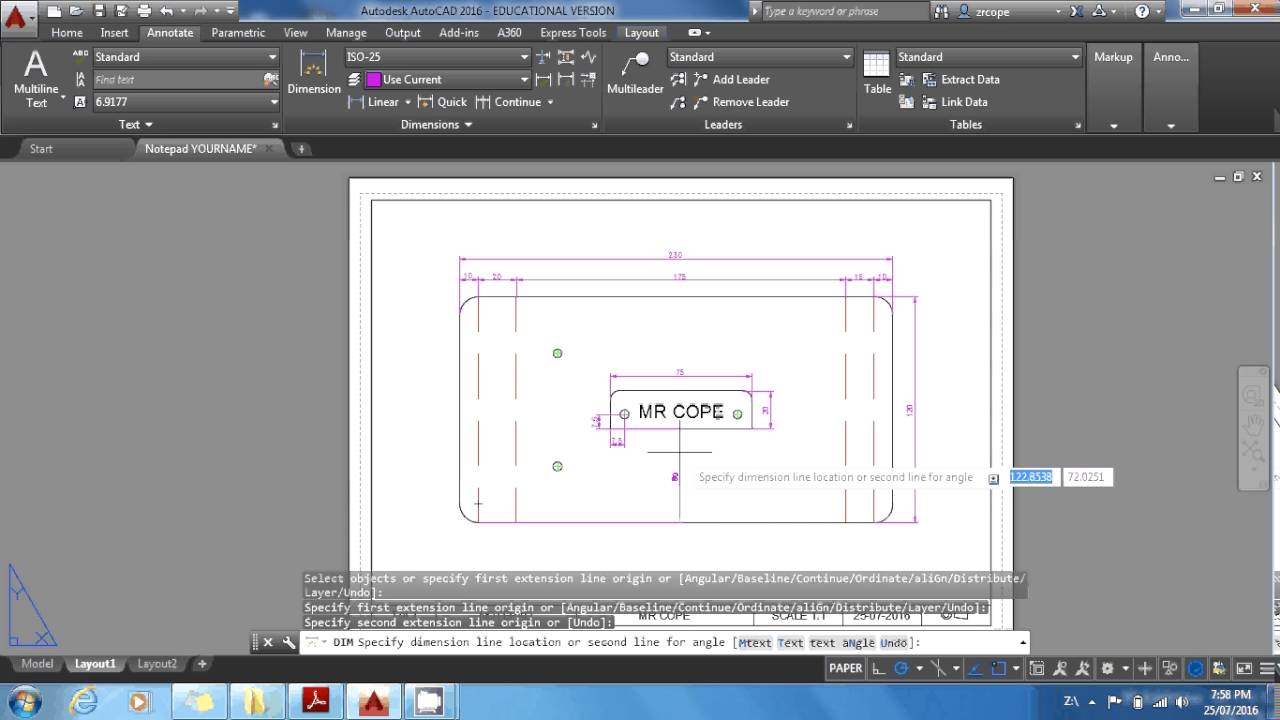This screenshot has width=1280, height=720.
Task: Click the Open file icon in quick access
Action: (x=76, y=11)
